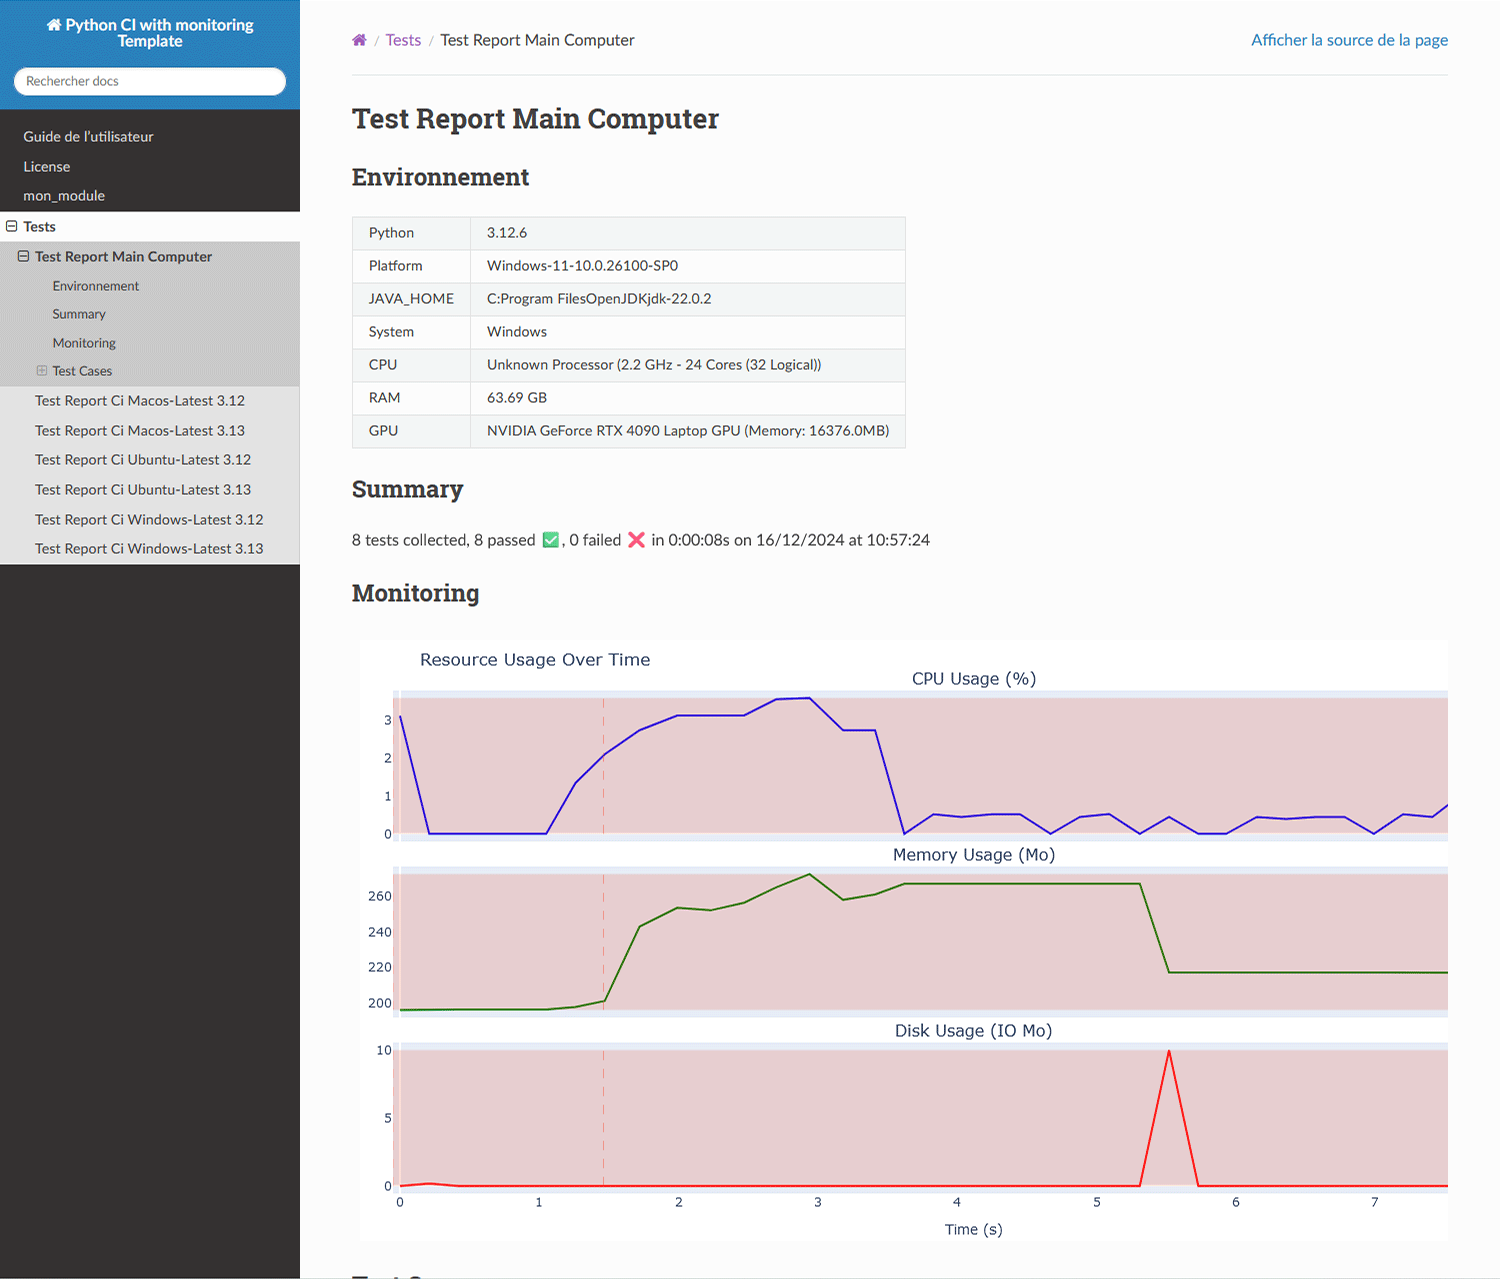Click the red Disk Usage spike peak

[1169, 1052]
